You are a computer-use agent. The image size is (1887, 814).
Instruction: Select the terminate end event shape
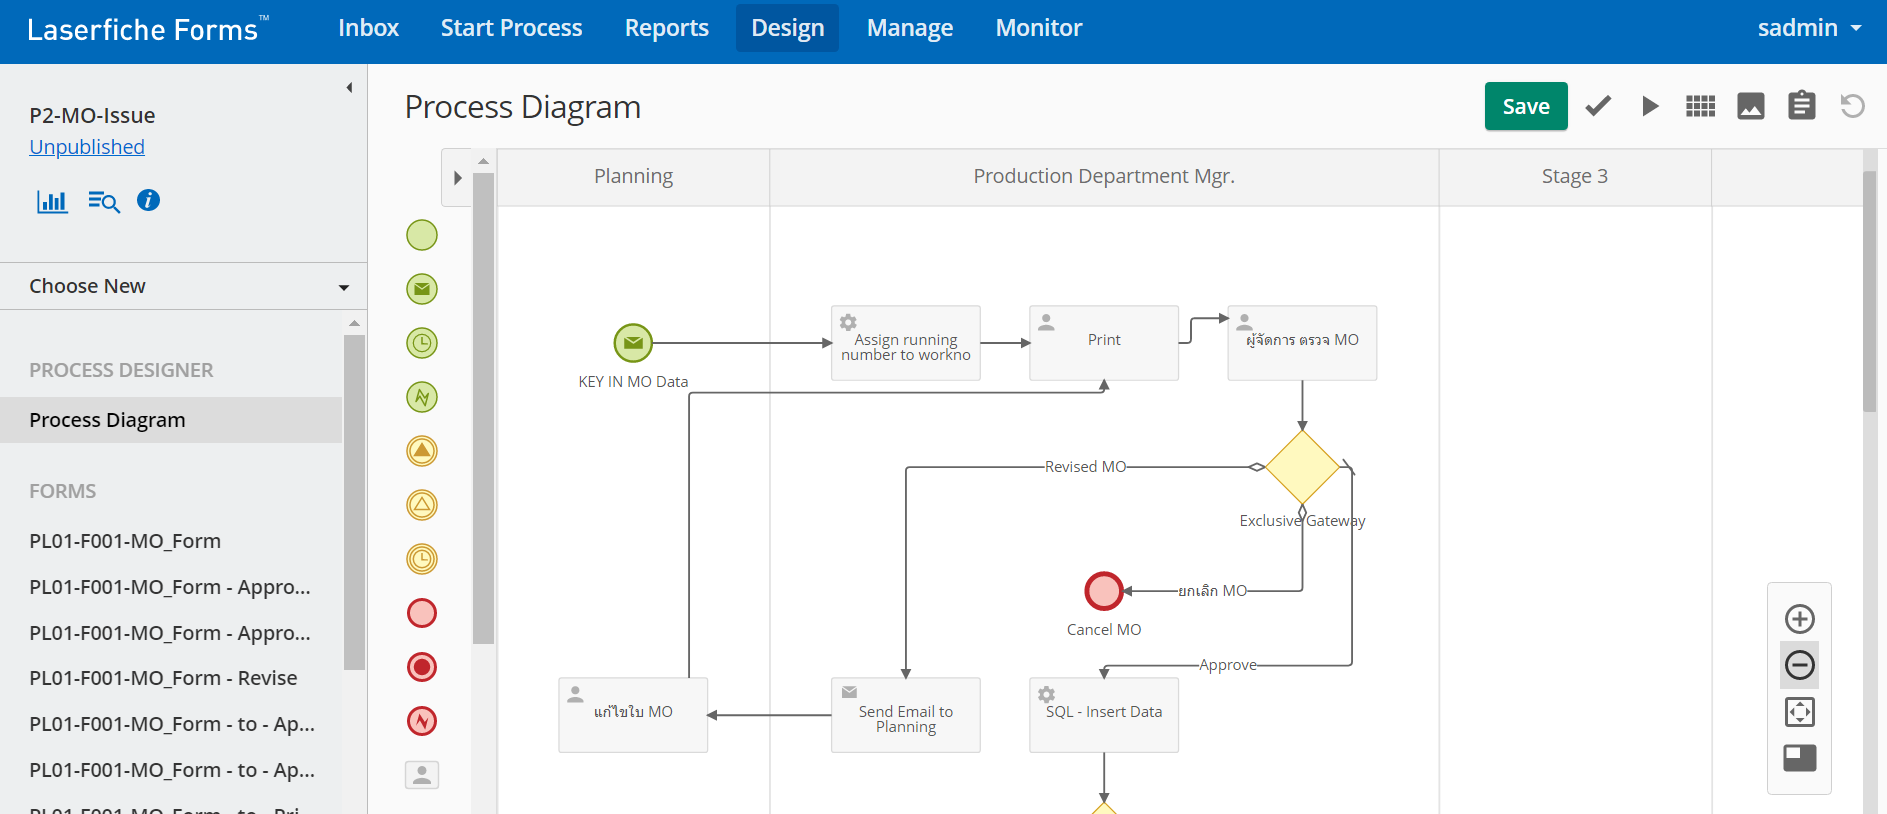click(422, 667)
